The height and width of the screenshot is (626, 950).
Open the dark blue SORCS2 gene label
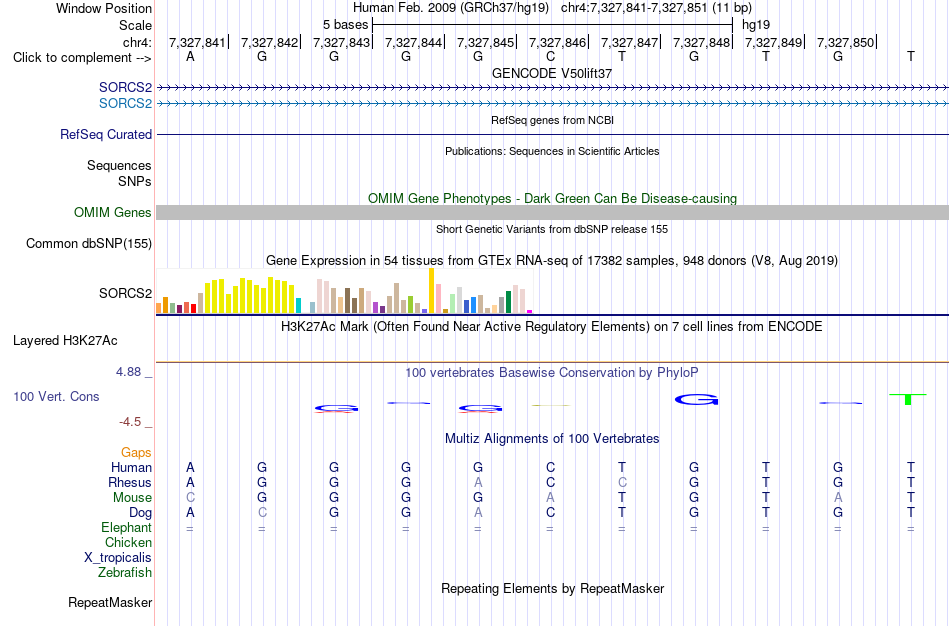tap(125, 87)
